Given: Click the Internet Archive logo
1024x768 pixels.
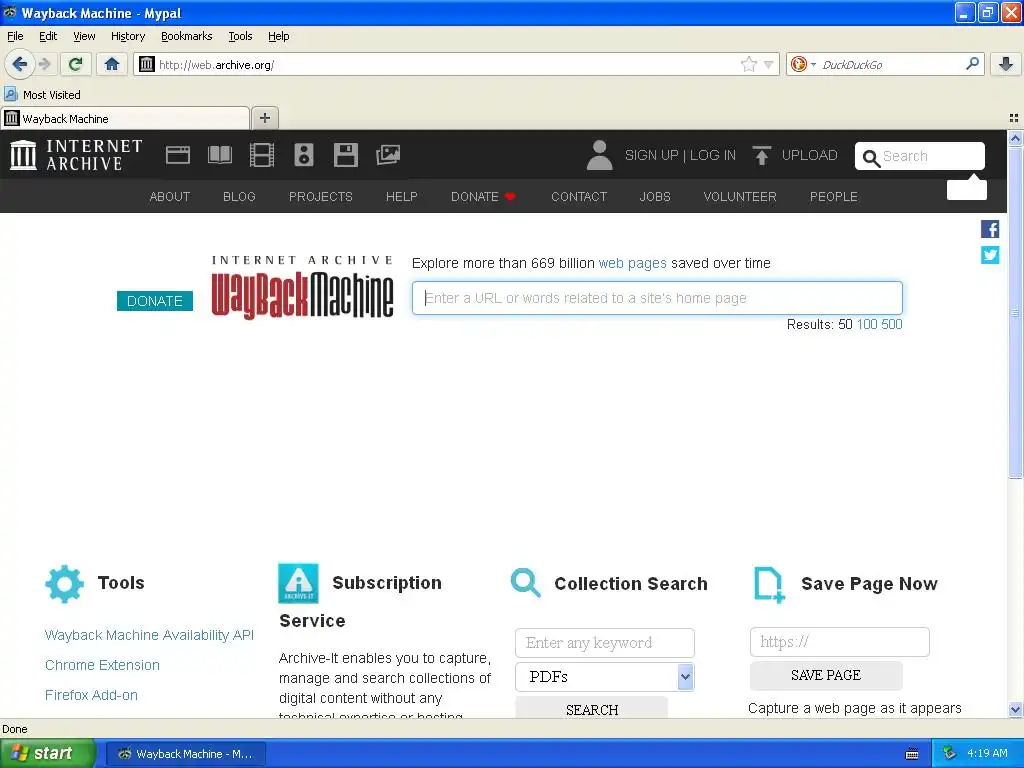Looking at the screenshot, I should point(76,155).
